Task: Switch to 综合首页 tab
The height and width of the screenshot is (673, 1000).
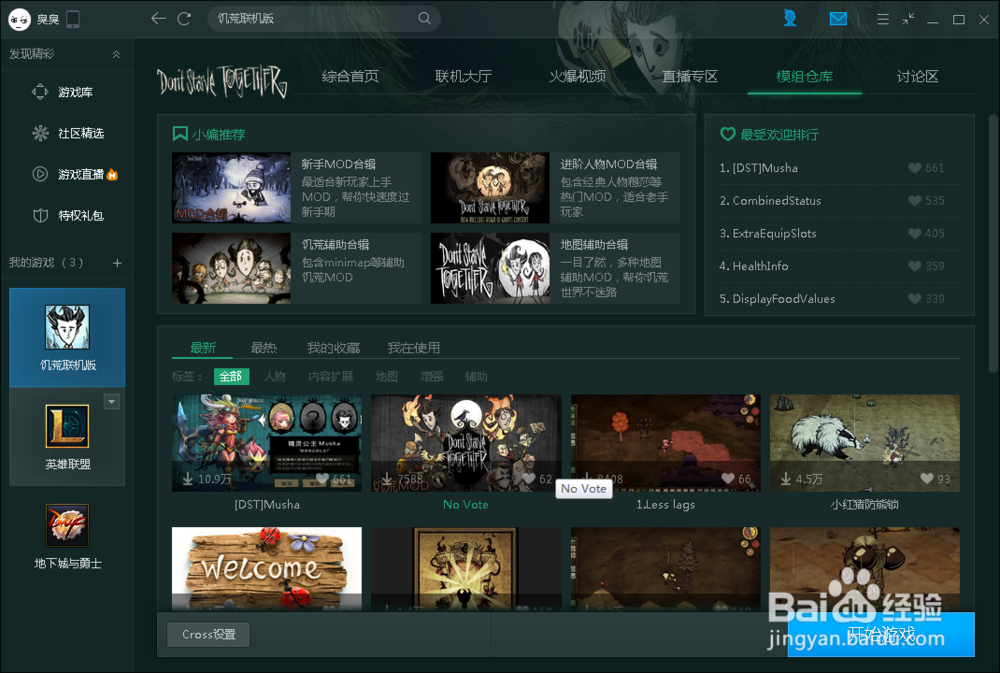Action: (x=349, y=77)
